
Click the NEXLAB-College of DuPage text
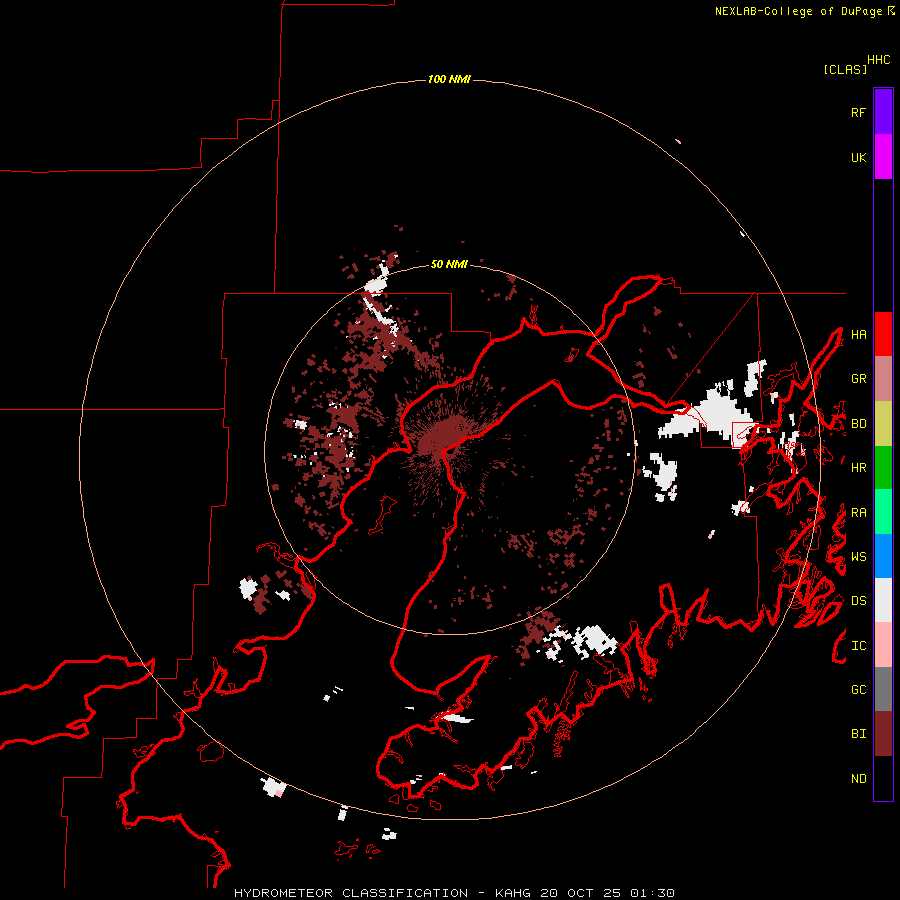tap(798, 11)
